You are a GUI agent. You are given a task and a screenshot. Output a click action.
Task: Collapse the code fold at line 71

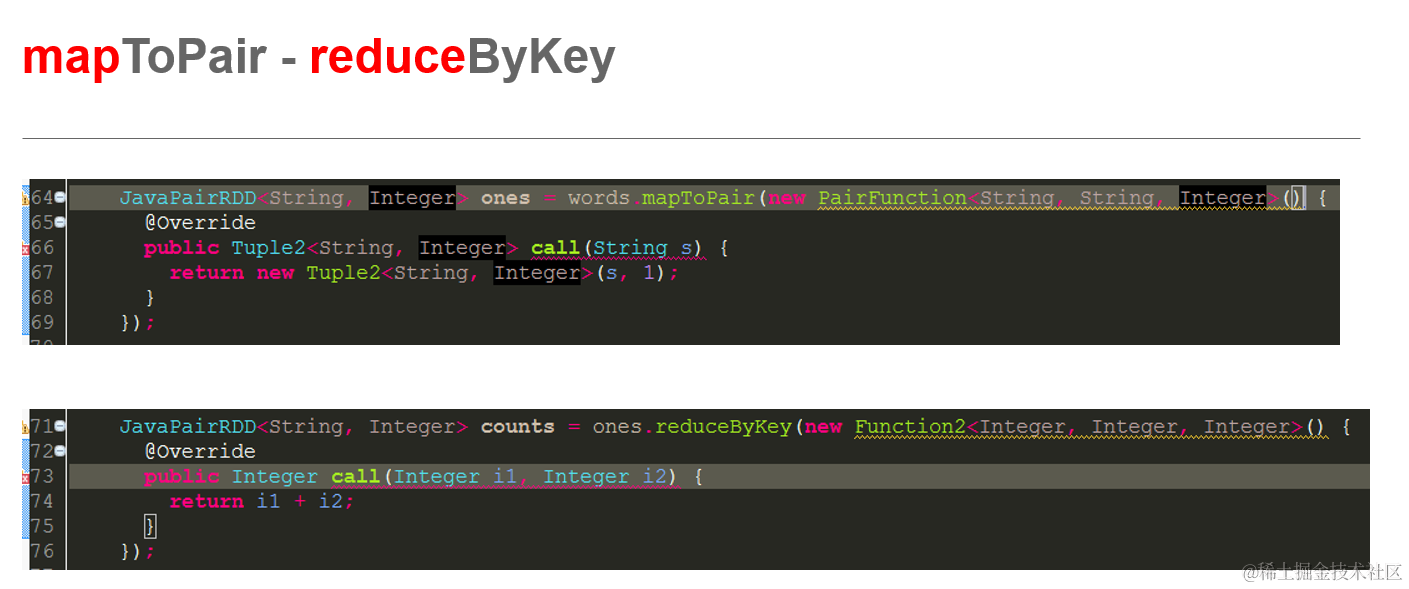[x=60, y=427]
